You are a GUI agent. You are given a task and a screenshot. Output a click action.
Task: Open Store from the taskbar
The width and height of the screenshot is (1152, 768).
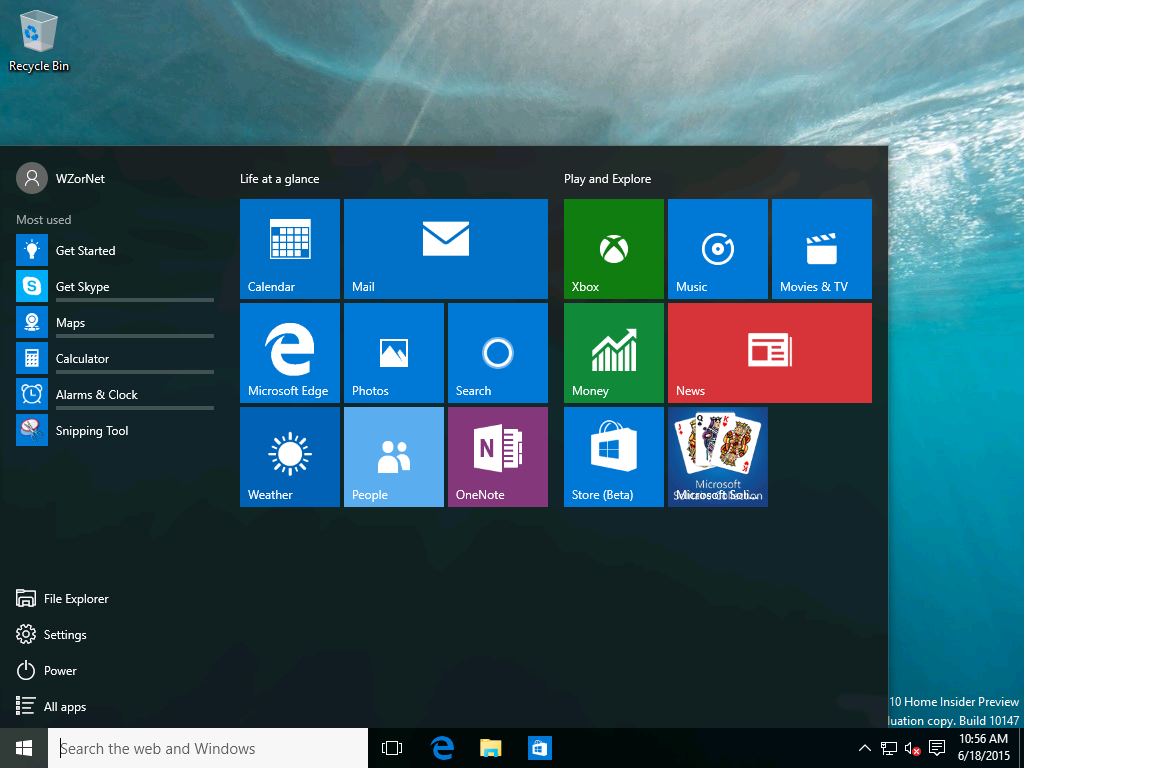pyautogui.click(x=540, y=748)
